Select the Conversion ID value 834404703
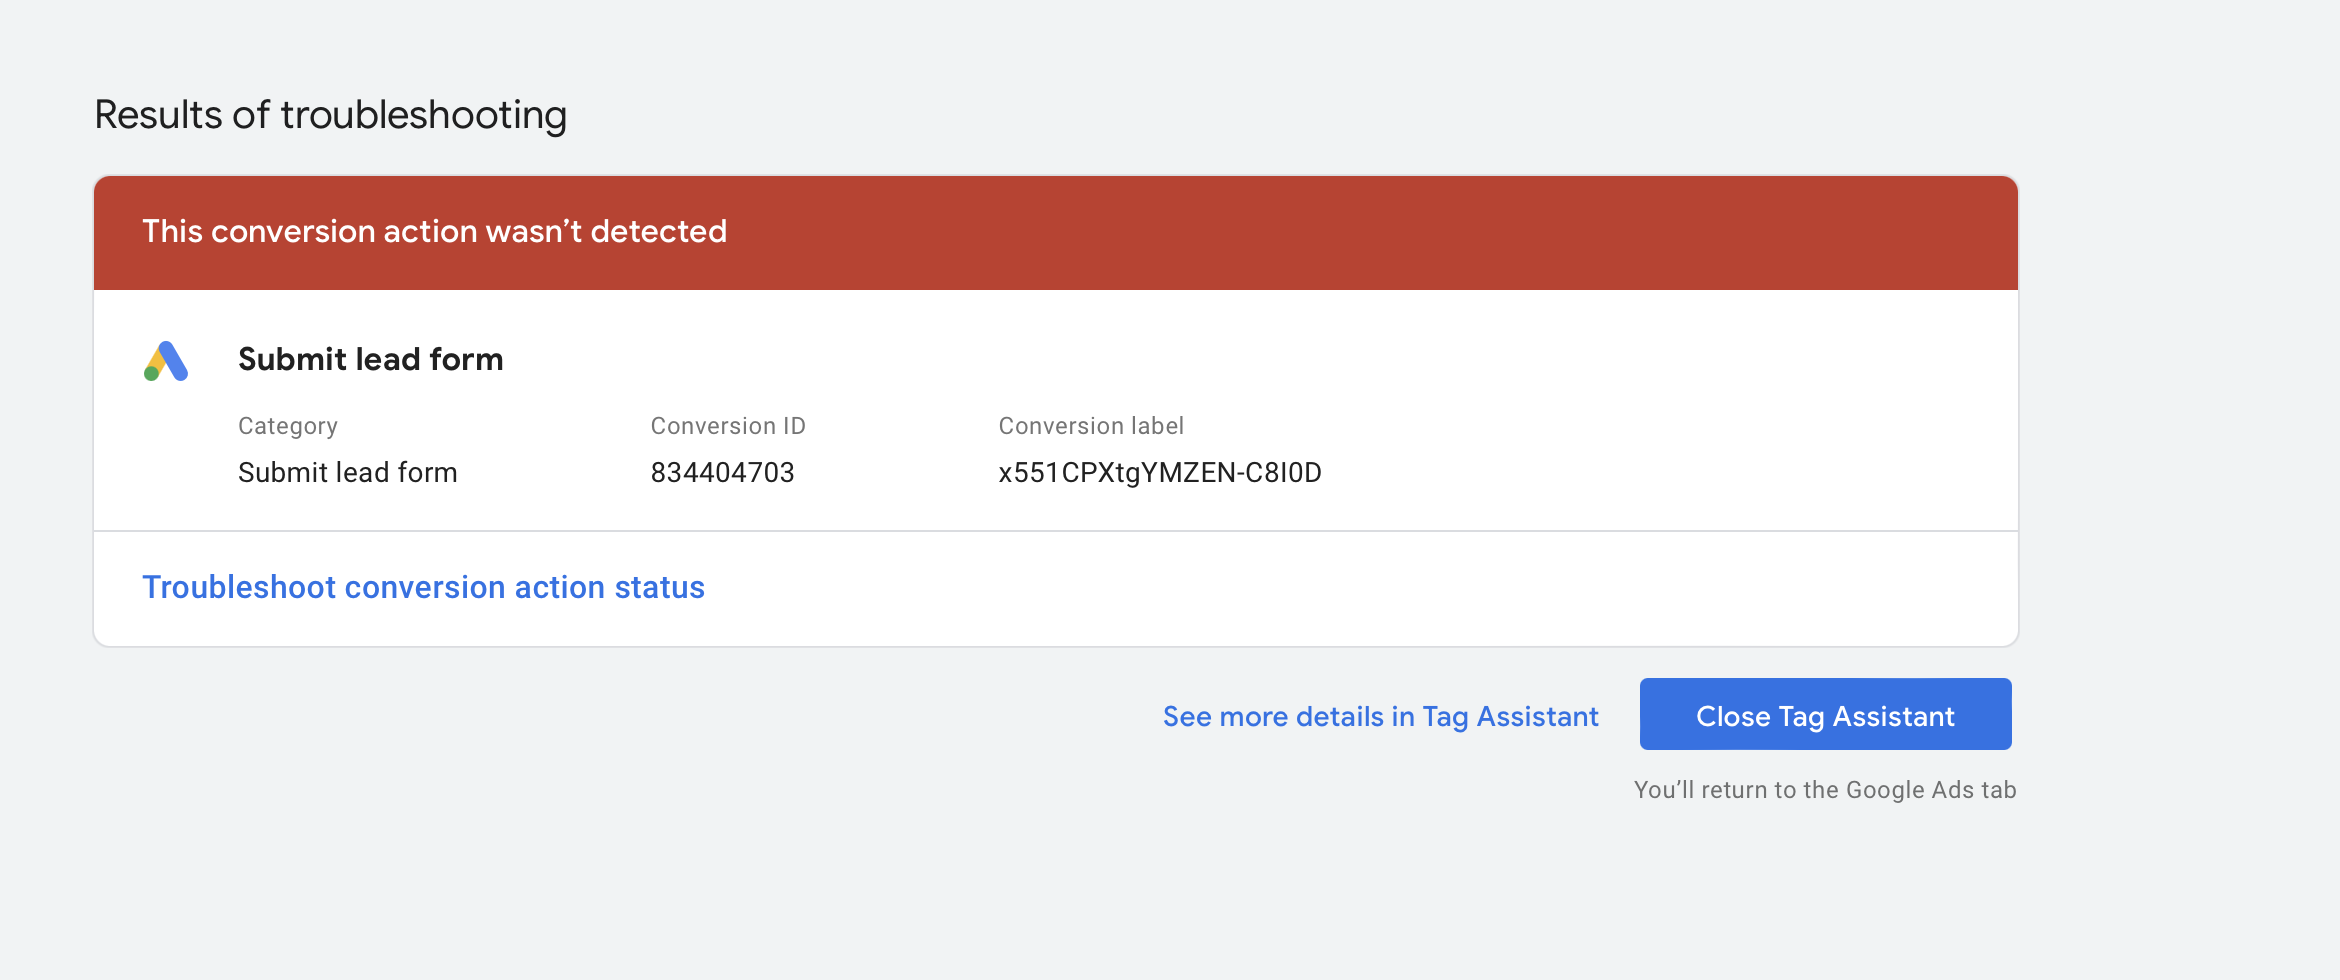The image size is (2340, 980). [x=722, y=472]
